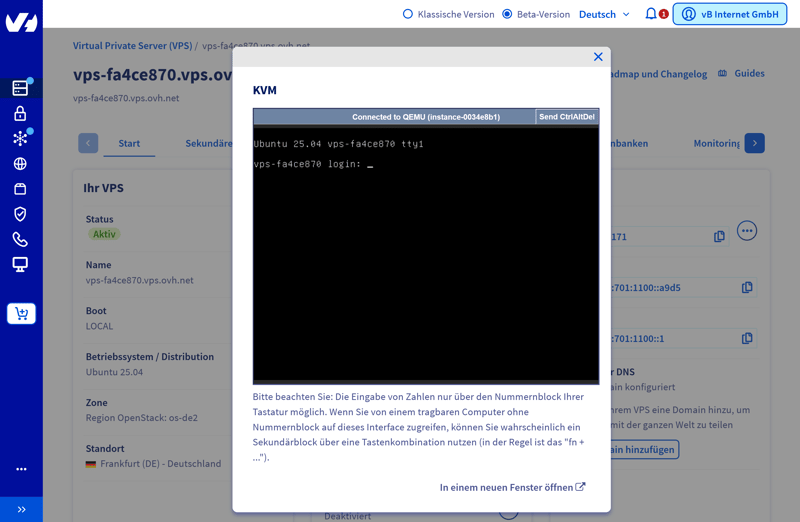Click inside the KVM console terminal

pos(426,260)
